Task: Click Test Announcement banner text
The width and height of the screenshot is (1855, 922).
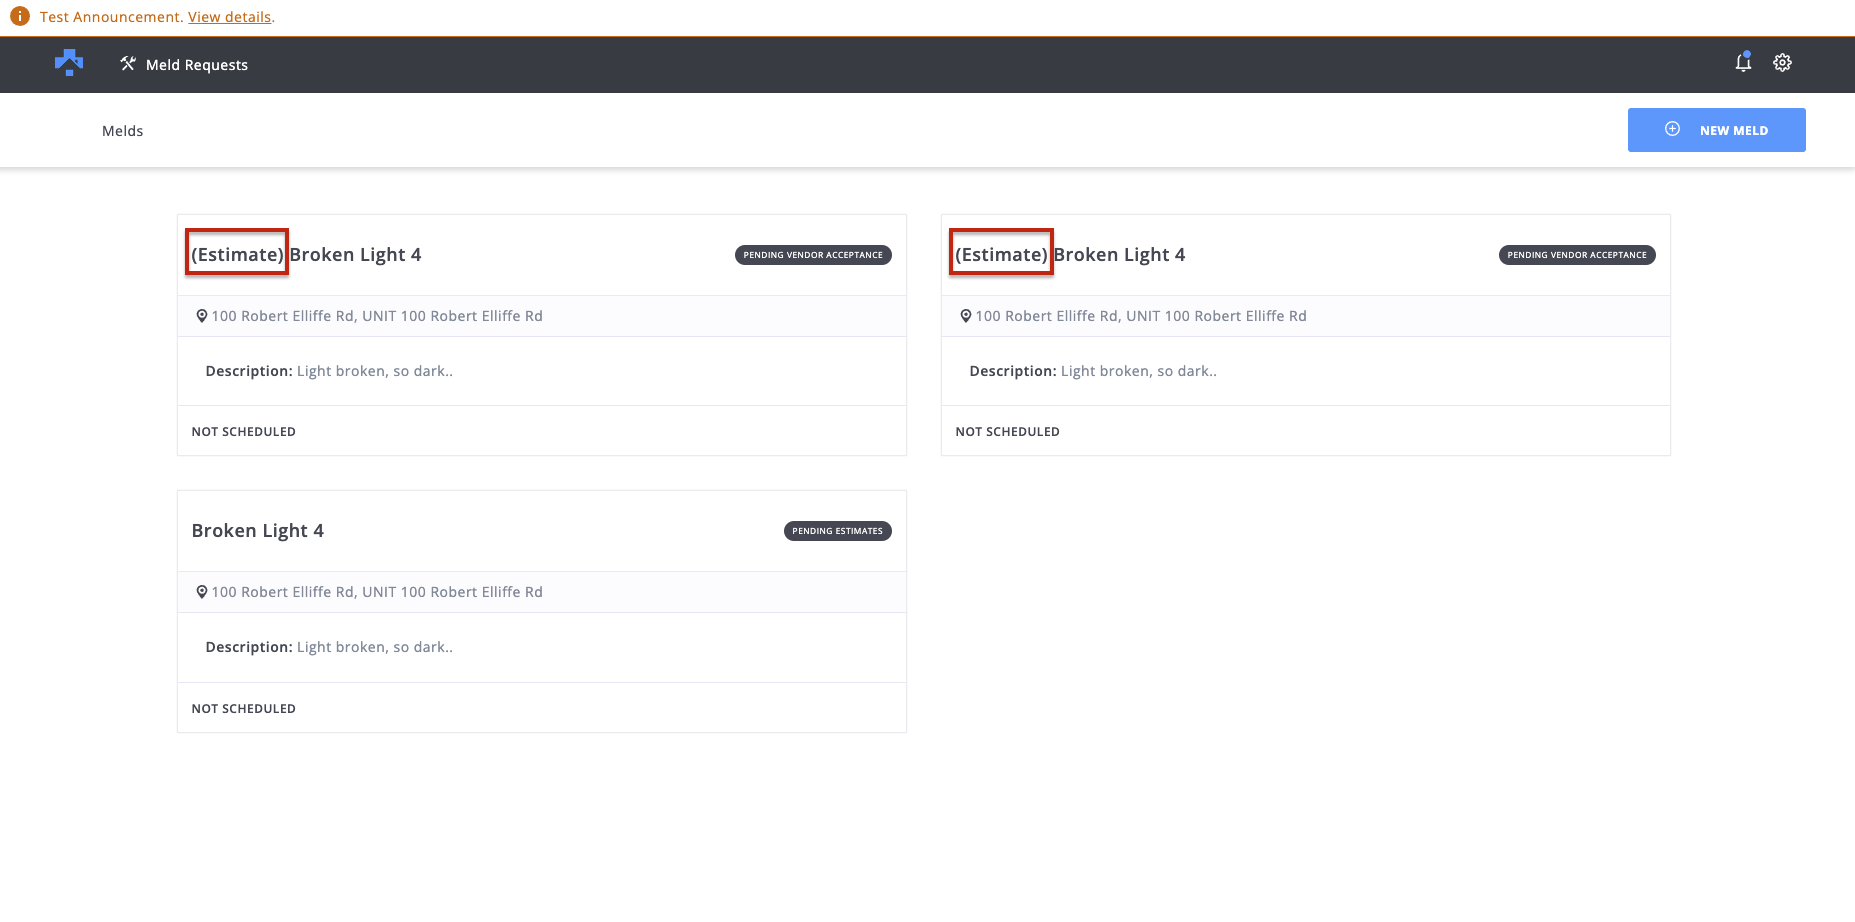Action: 112,17
